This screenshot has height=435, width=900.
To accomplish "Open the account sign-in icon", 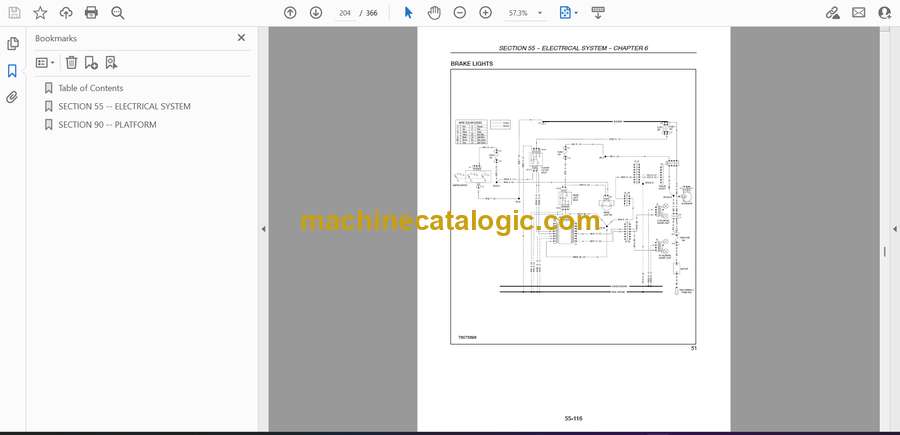I will (885, 13).
